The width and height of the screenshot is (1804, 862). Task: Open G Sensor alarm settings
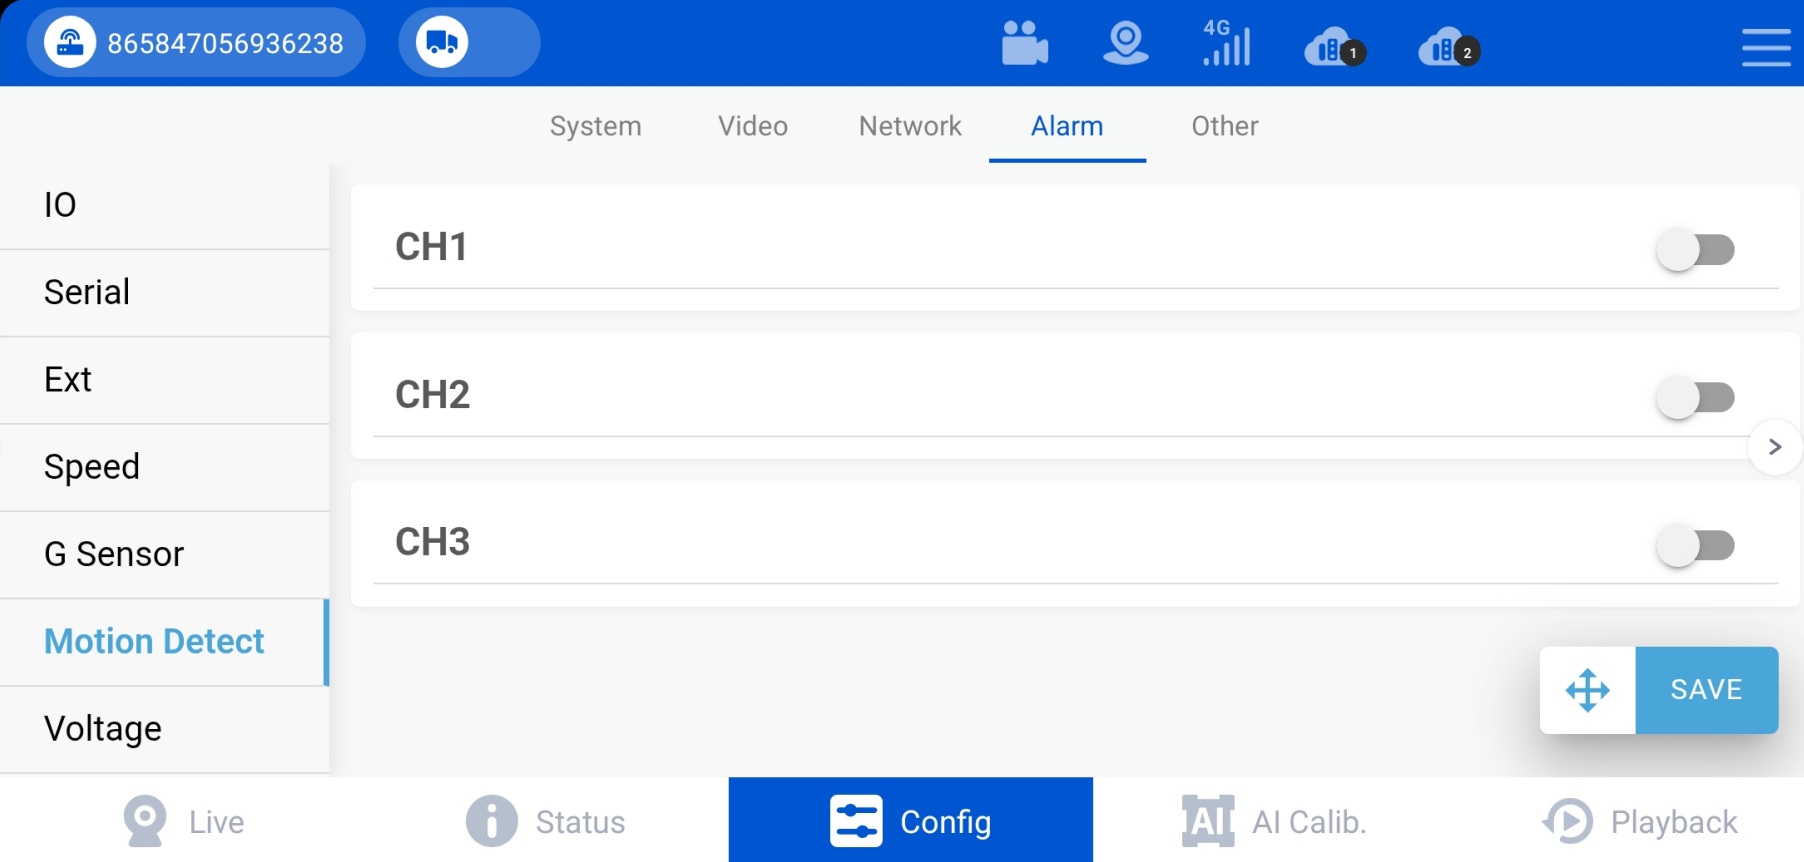coord(165,554)
